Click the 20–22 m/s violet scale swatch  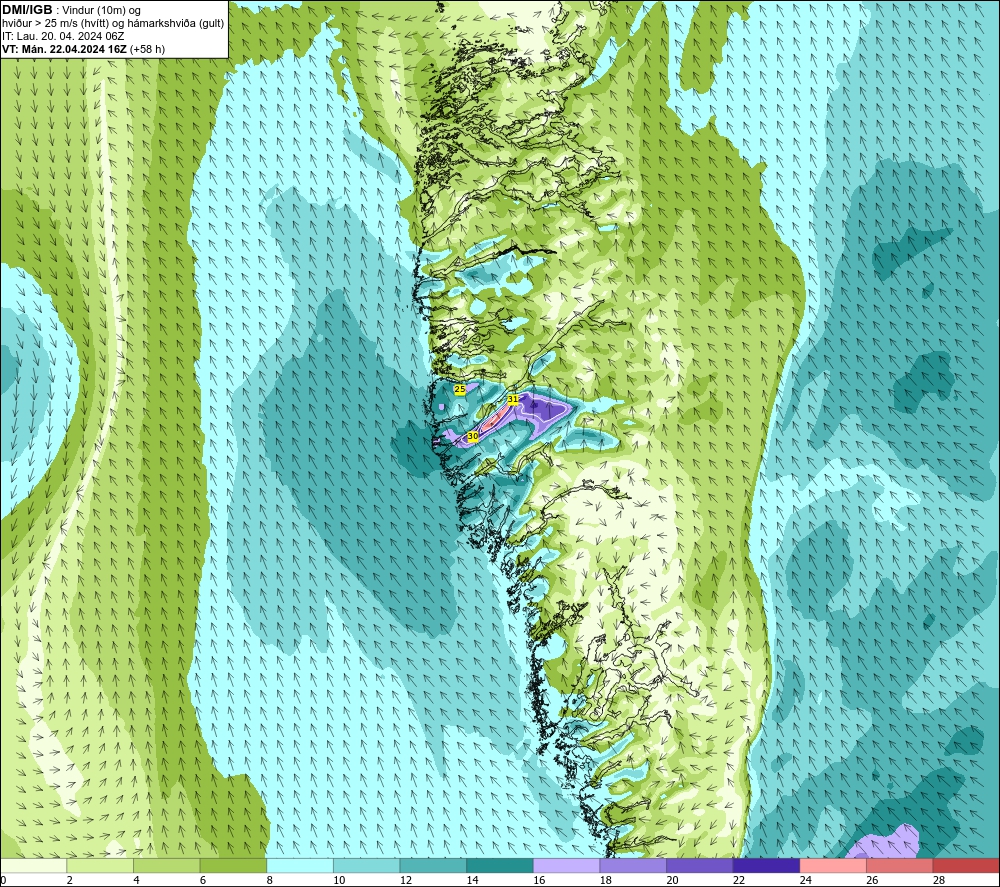tap(700, 866)
